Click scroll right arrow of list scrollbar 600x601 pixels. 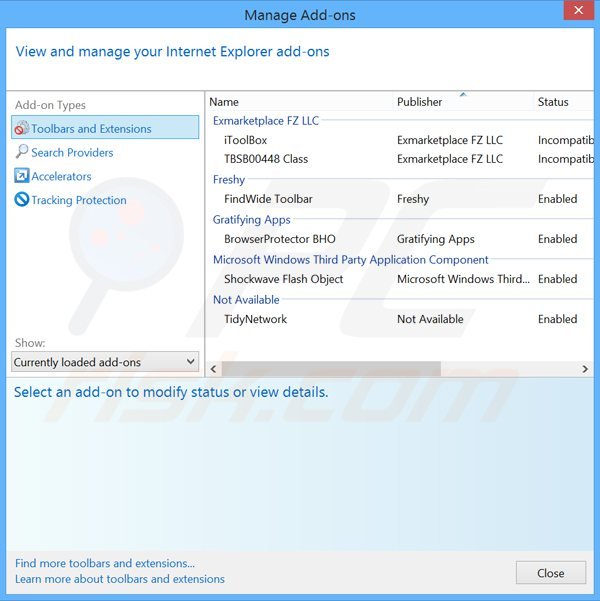click(585, 369)
